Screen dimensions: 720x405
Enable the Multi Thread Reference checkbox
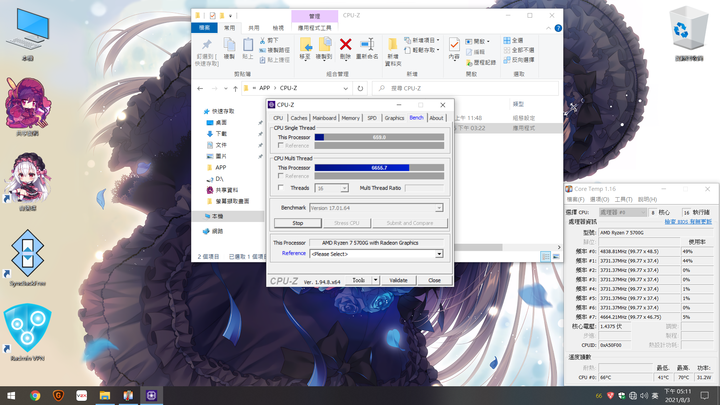[281, 176]
